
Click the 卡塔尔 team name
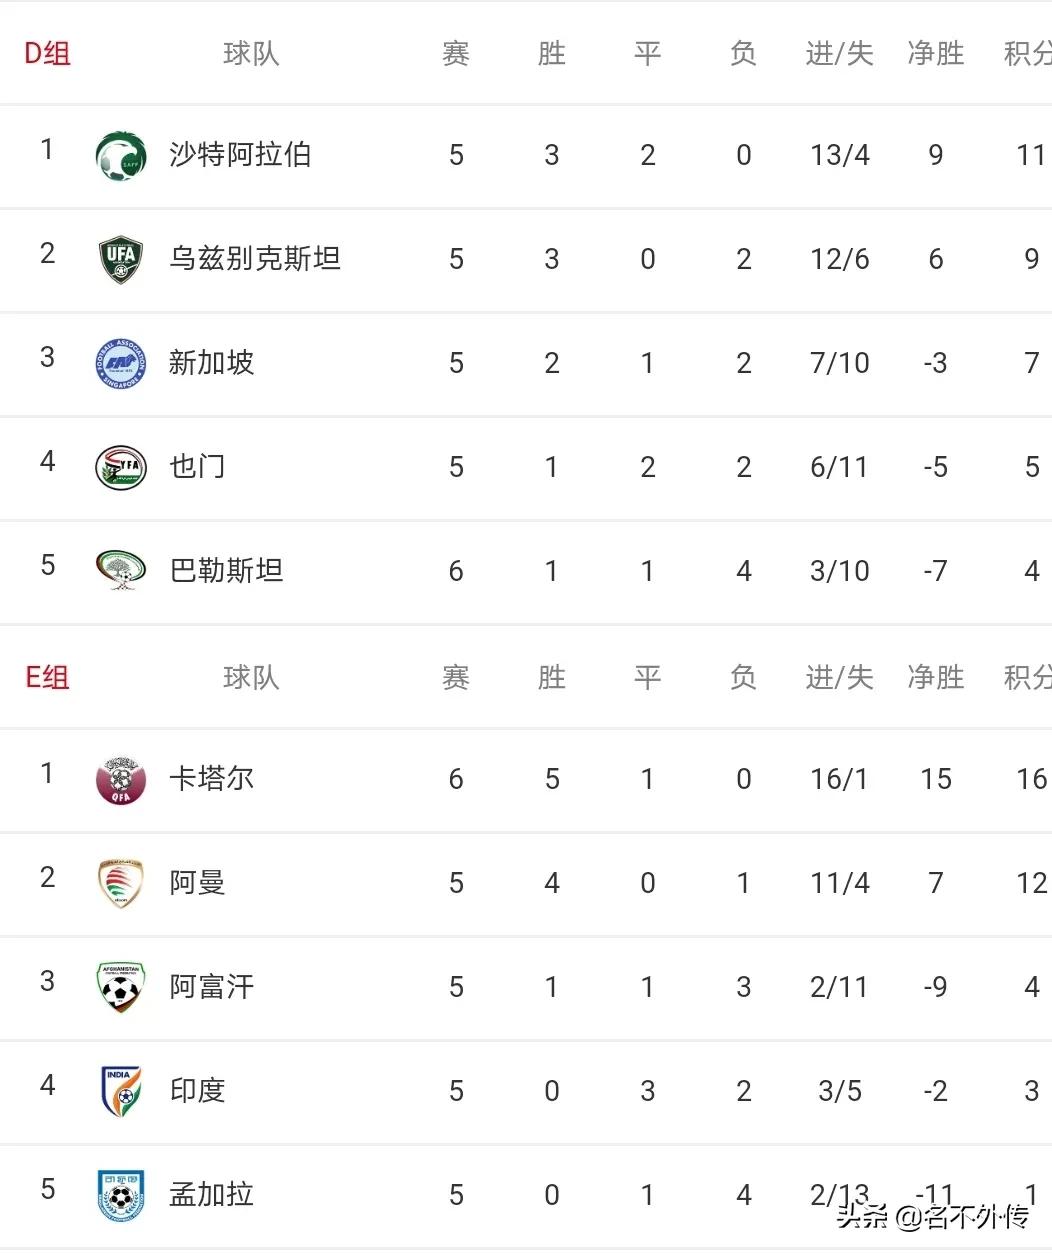coord(211,779)
